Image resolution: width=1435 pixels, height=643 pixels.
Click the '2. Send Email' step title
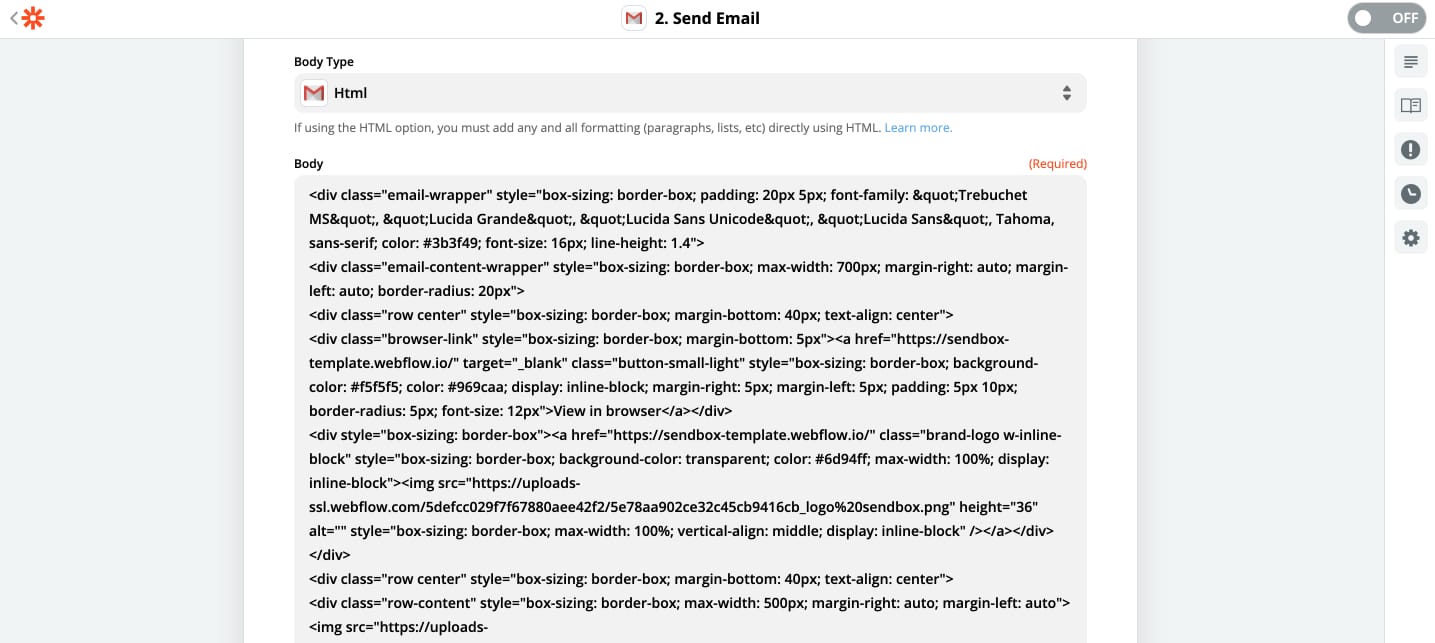click(707, 18)
